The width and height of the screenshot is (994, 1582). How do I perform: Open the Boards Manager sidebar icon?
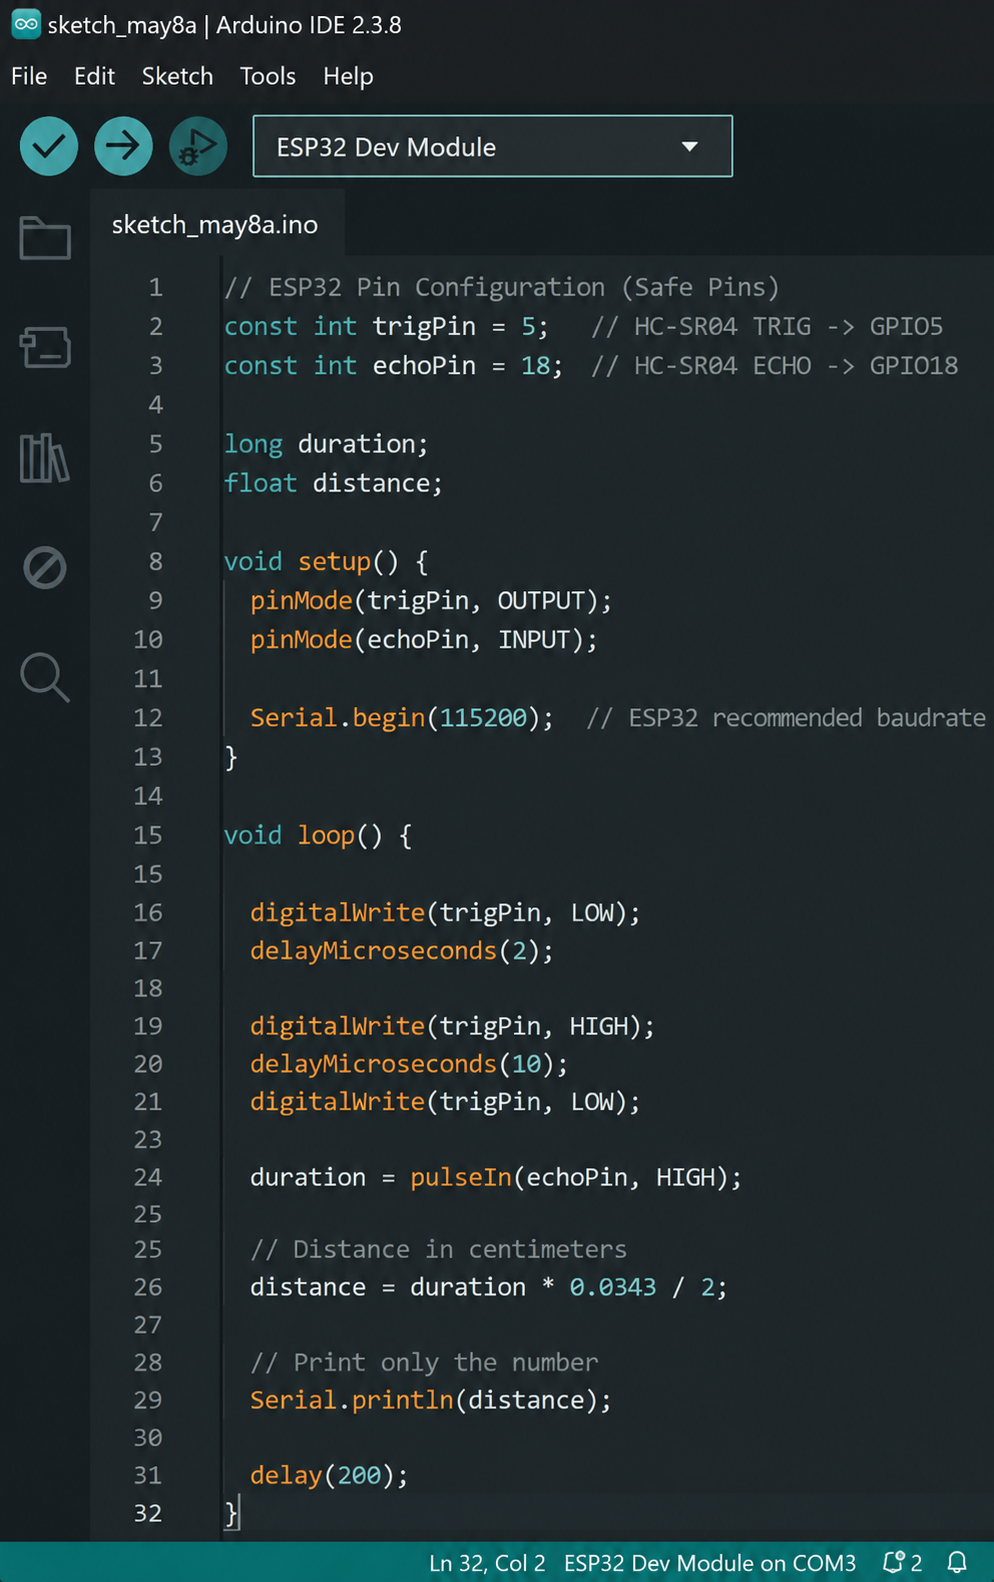45,347
